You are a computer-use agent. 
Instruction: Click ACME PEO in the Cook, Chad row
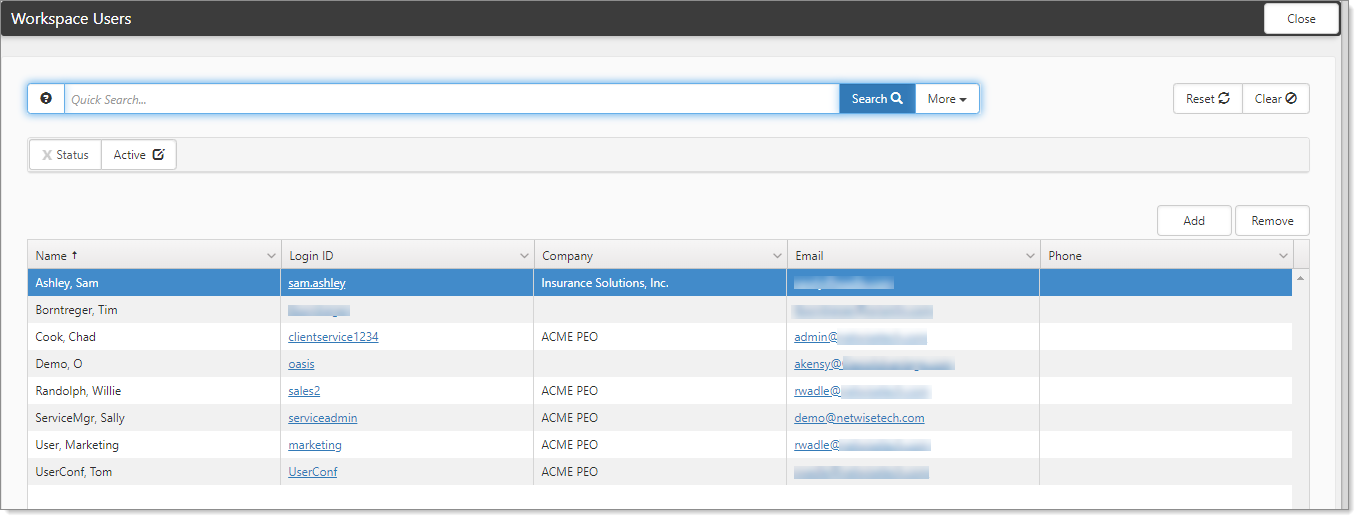click(x=569, y=337)
